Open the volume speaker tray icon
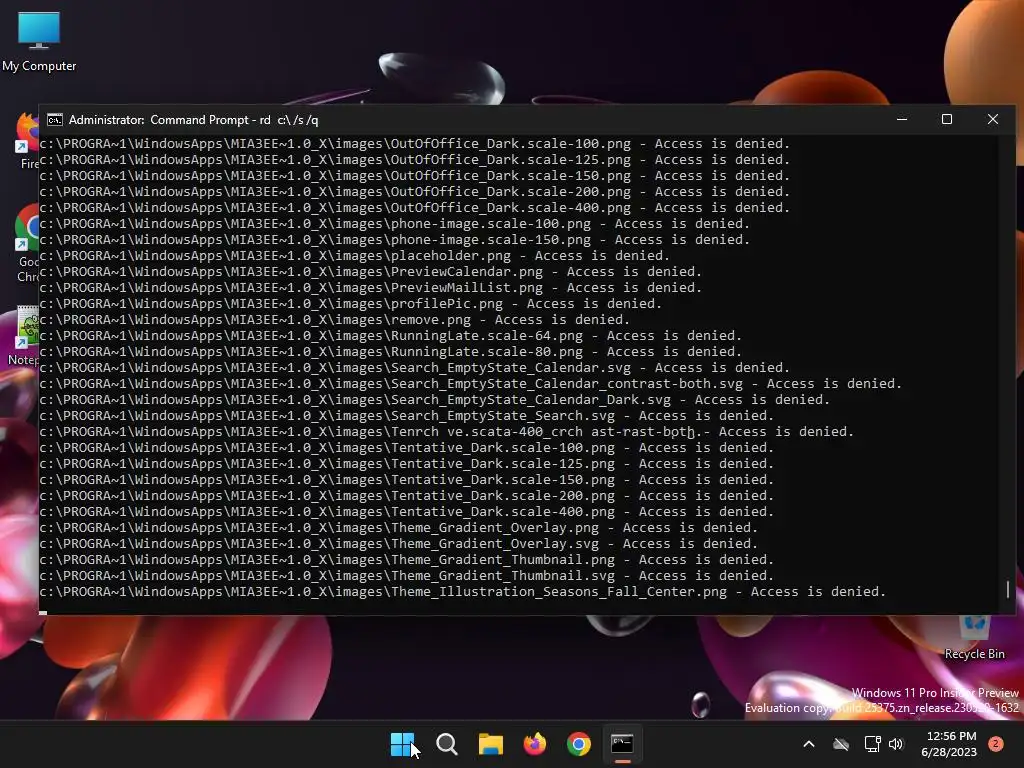 click(896, 744)
